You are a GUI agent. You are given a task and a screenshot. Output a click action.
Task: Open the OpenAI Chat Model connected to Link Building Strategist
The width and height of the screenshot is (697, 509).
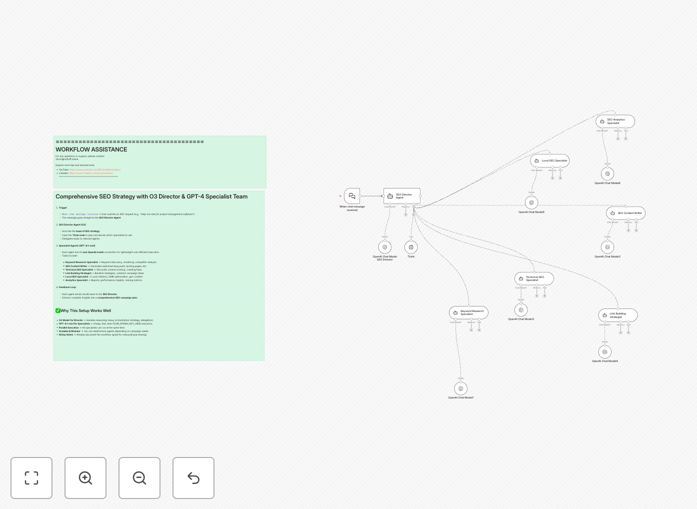(x=605, y=352)
